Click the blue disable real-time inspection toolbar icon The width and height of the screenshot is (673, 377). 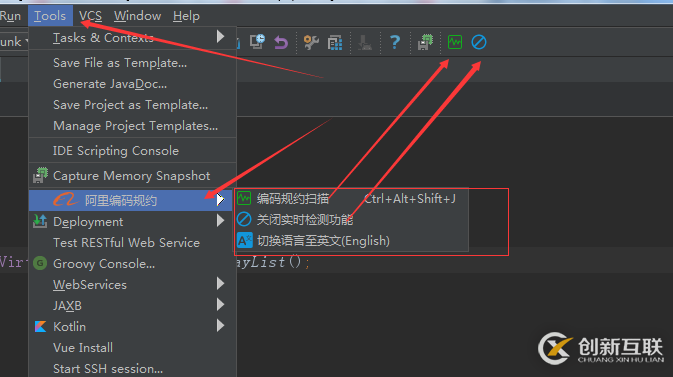point(479,42)
